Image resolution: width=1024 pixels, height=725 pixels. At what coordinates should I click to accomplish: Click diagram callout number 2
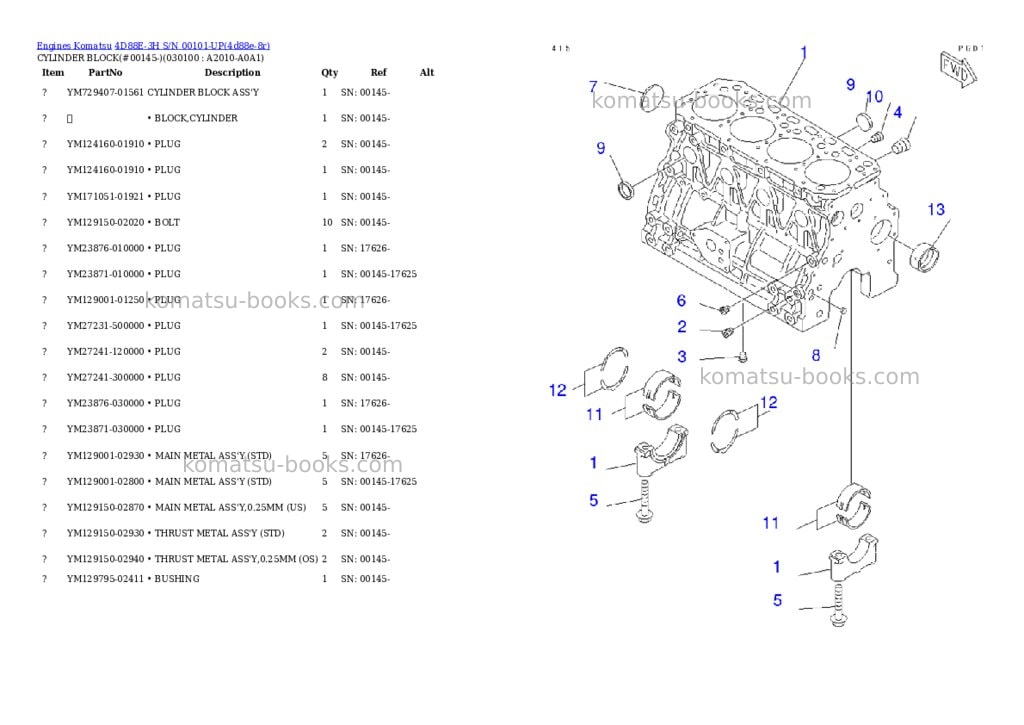[682, 326]
